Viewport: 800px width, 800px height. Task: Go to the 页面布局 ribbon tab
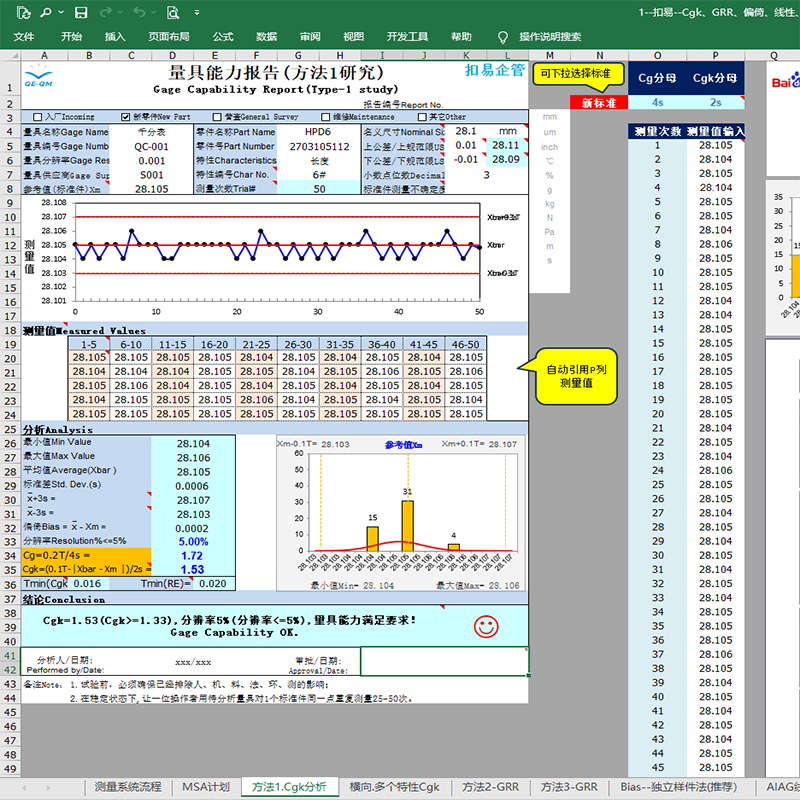tap(169, 37)
